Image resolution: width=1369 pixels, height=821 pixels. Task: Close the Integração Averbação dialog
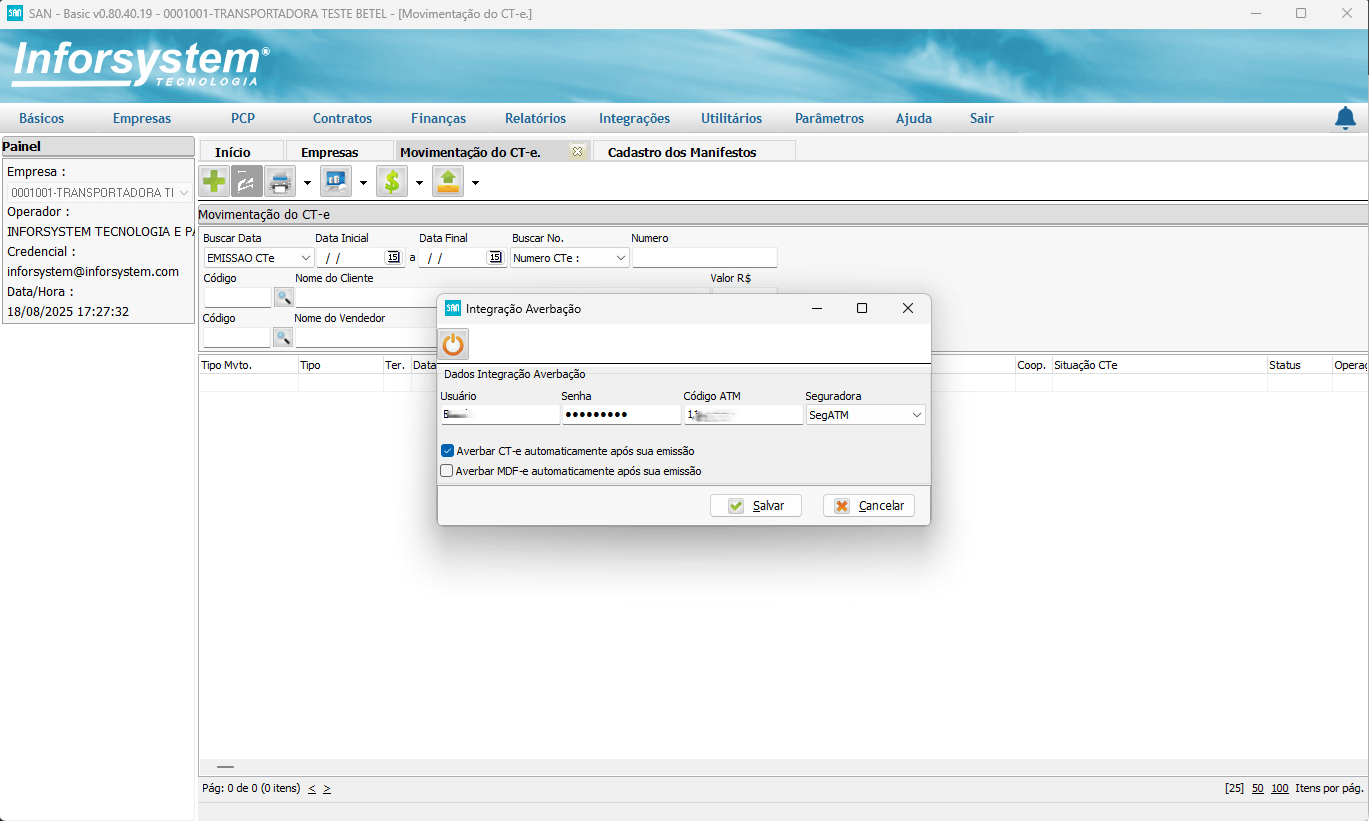coord(908,308)
